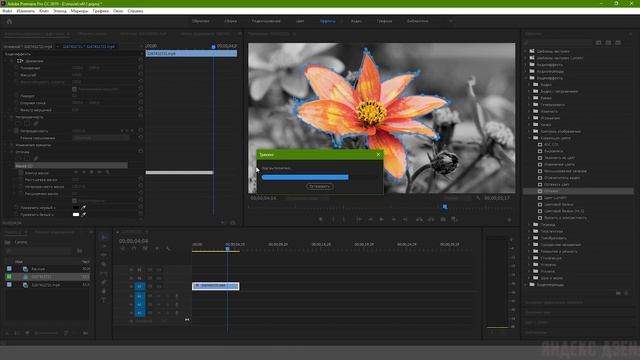Viewport: 640px width, 360px height.
Task: Open the white color swatch
Action: (x=76, y=214)
